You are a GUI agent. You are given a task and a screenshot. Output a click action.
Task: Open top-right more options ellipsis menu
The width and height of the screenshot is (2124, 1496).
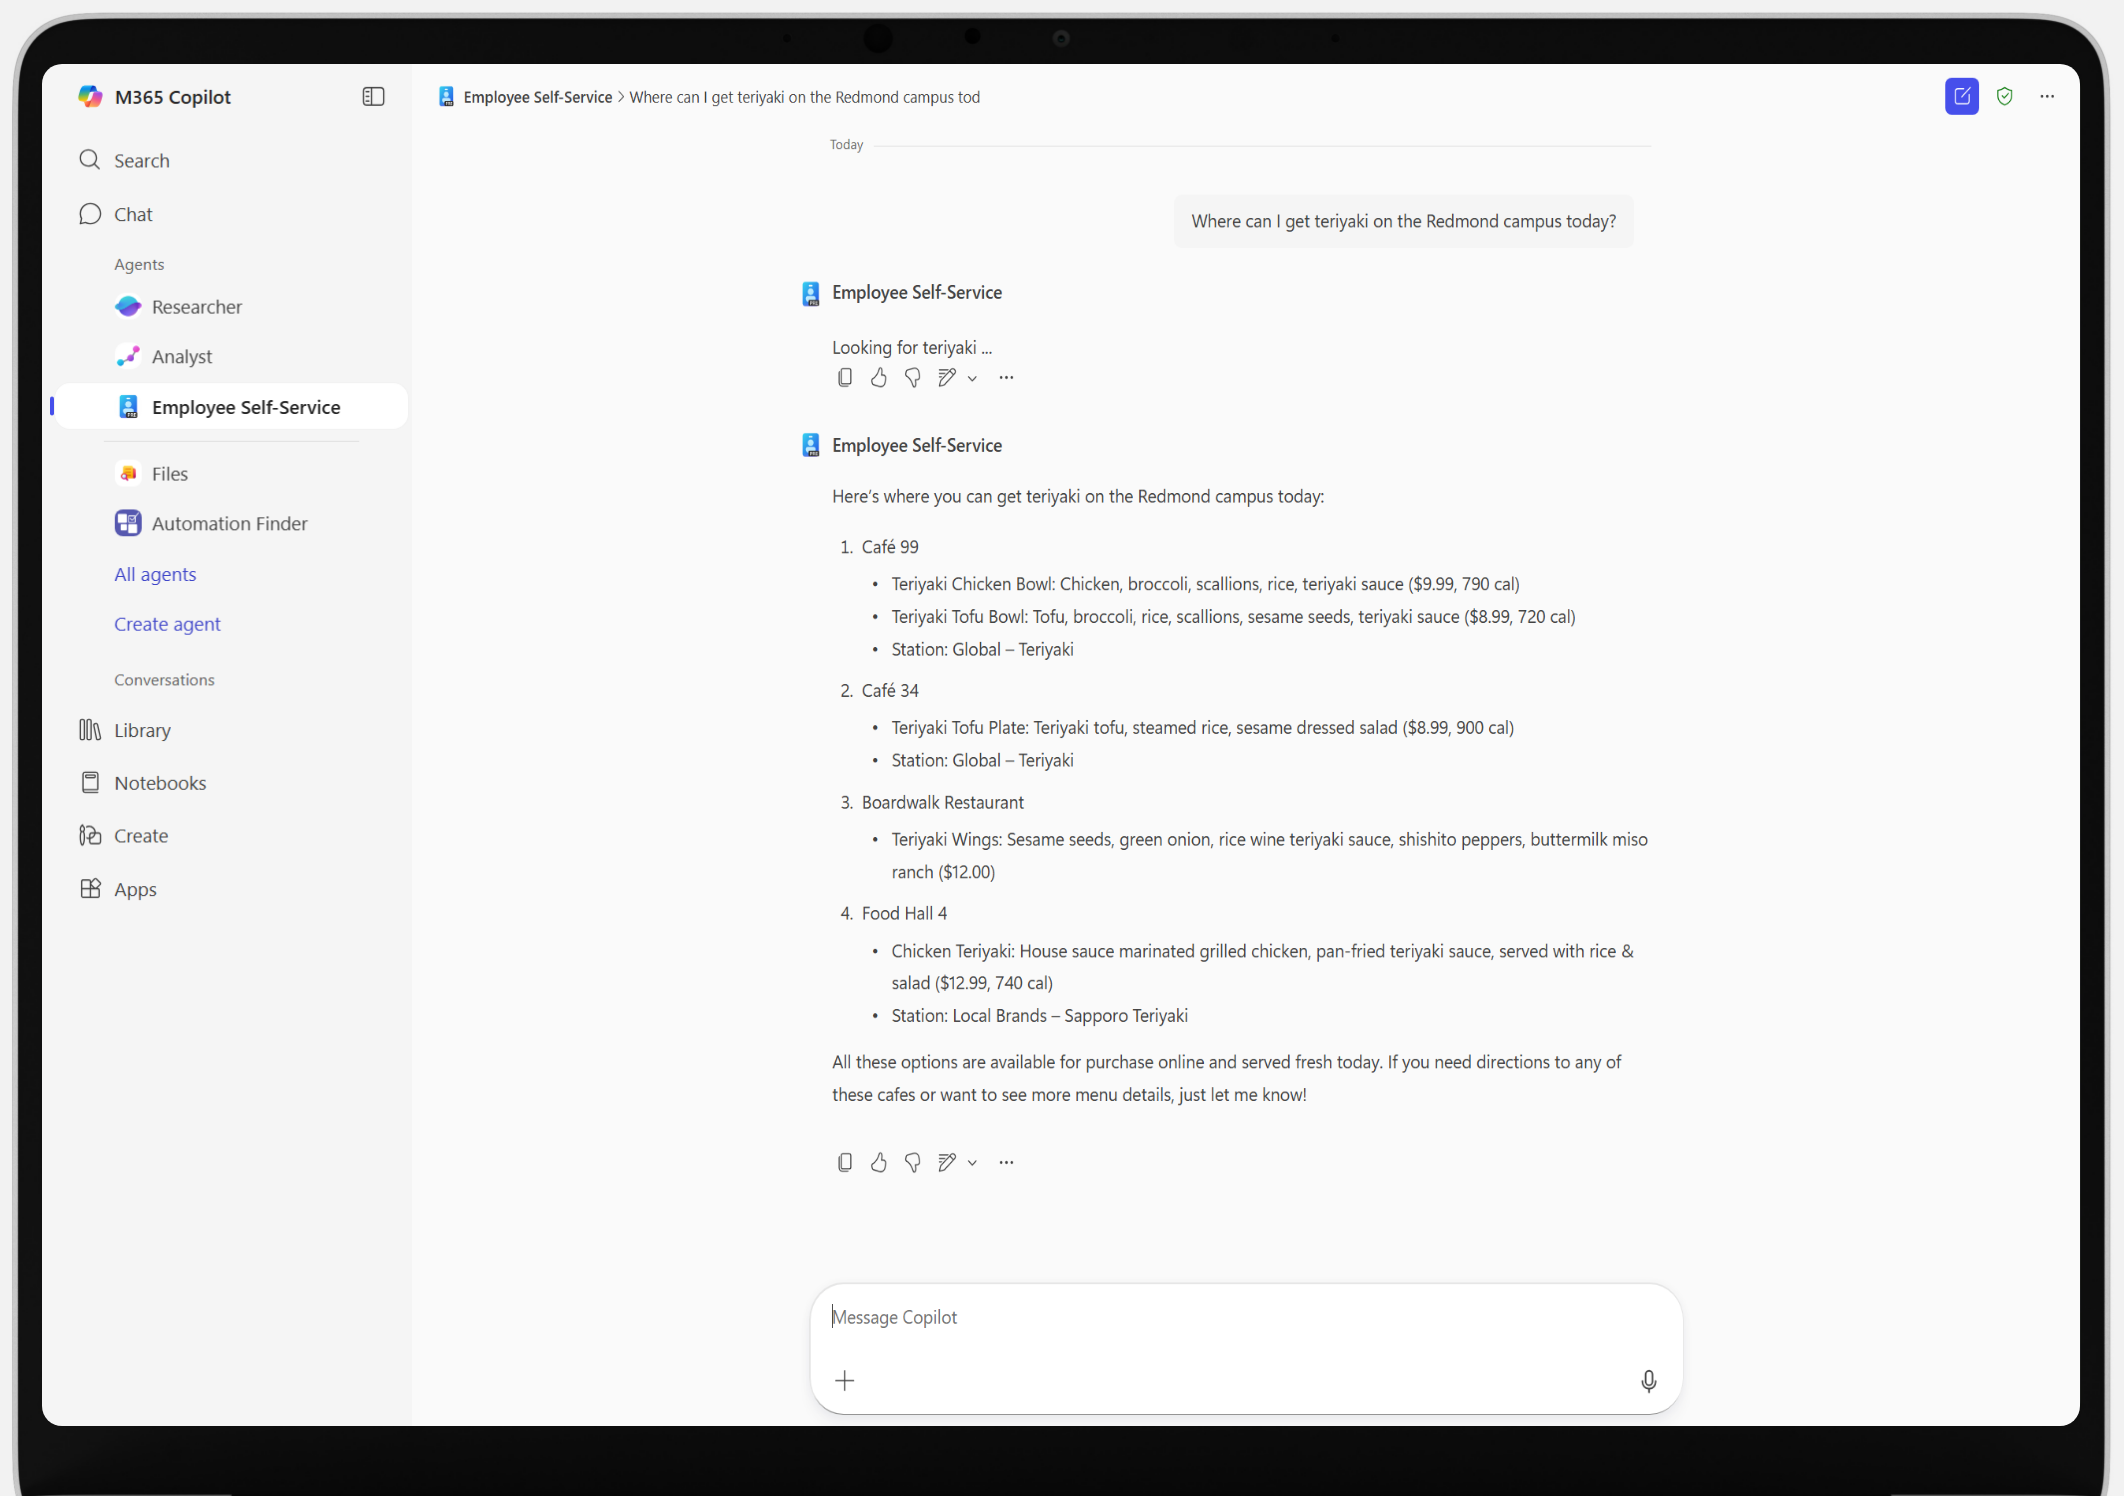(2047, 96)
